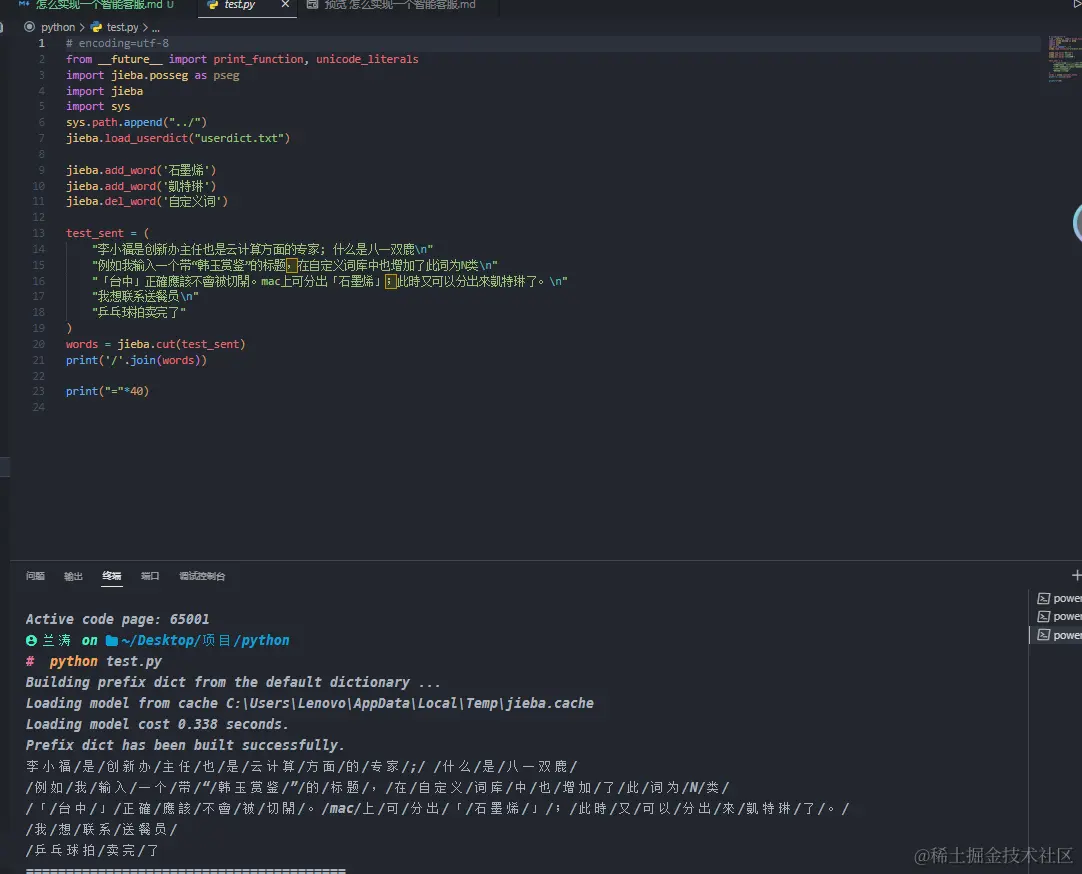Click the "python test.py" terminal command
Viewport: 1082px width, 874px height.
[106, 661]
